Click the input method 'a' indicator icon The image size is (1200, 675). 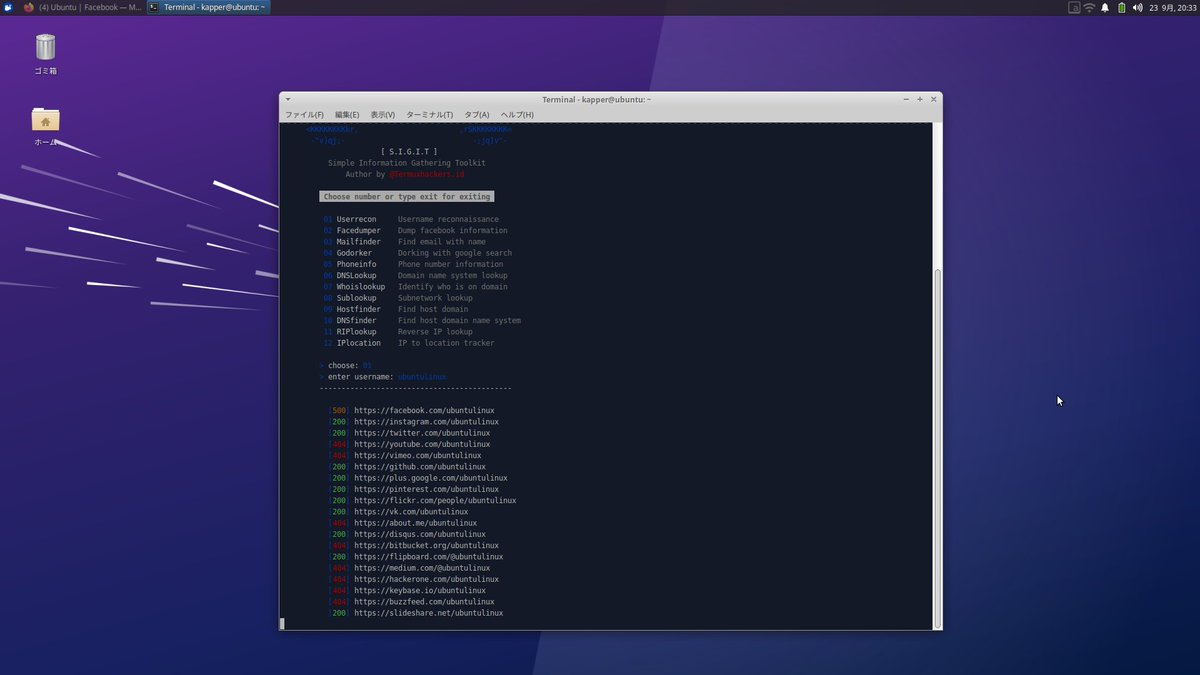point(1076,7)
